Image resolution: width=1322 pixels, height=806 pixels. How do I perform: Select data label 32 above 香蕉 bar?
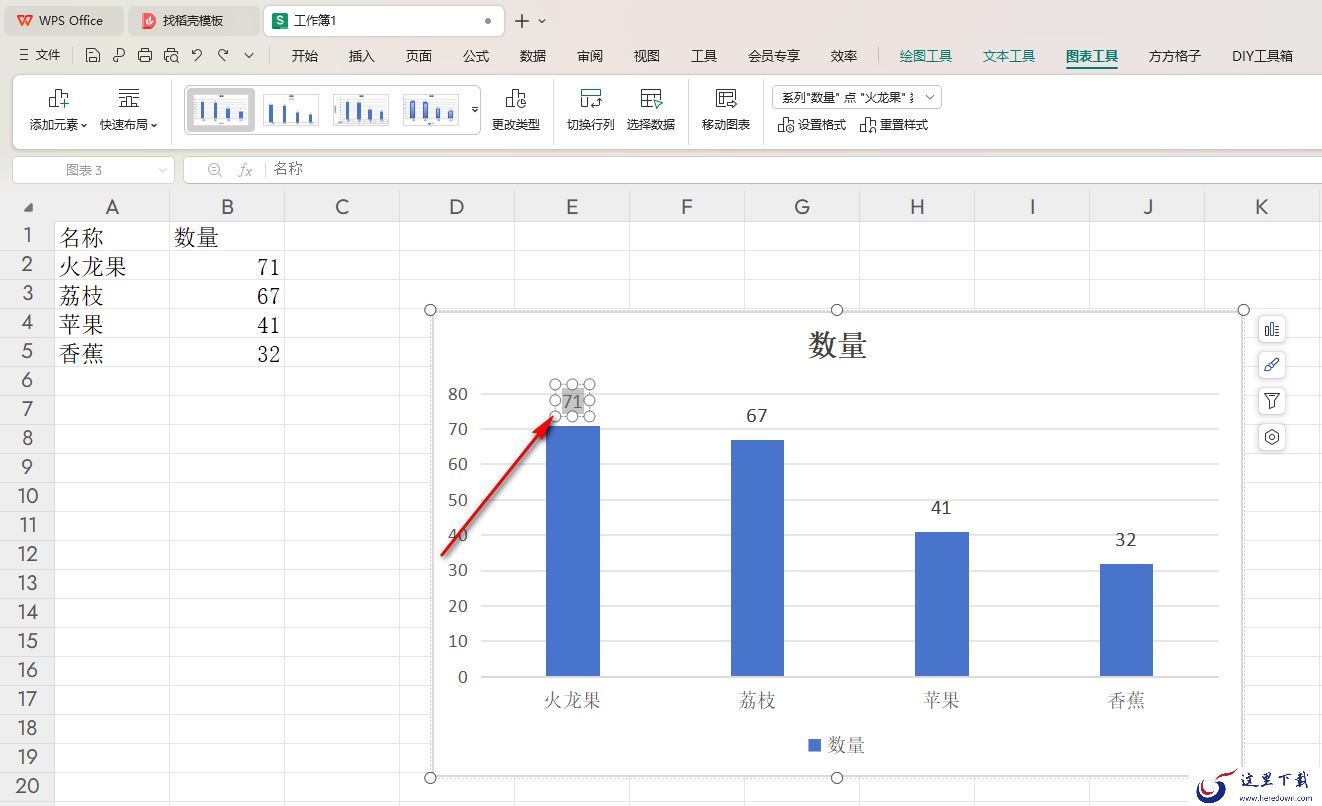coord(1126,540)
